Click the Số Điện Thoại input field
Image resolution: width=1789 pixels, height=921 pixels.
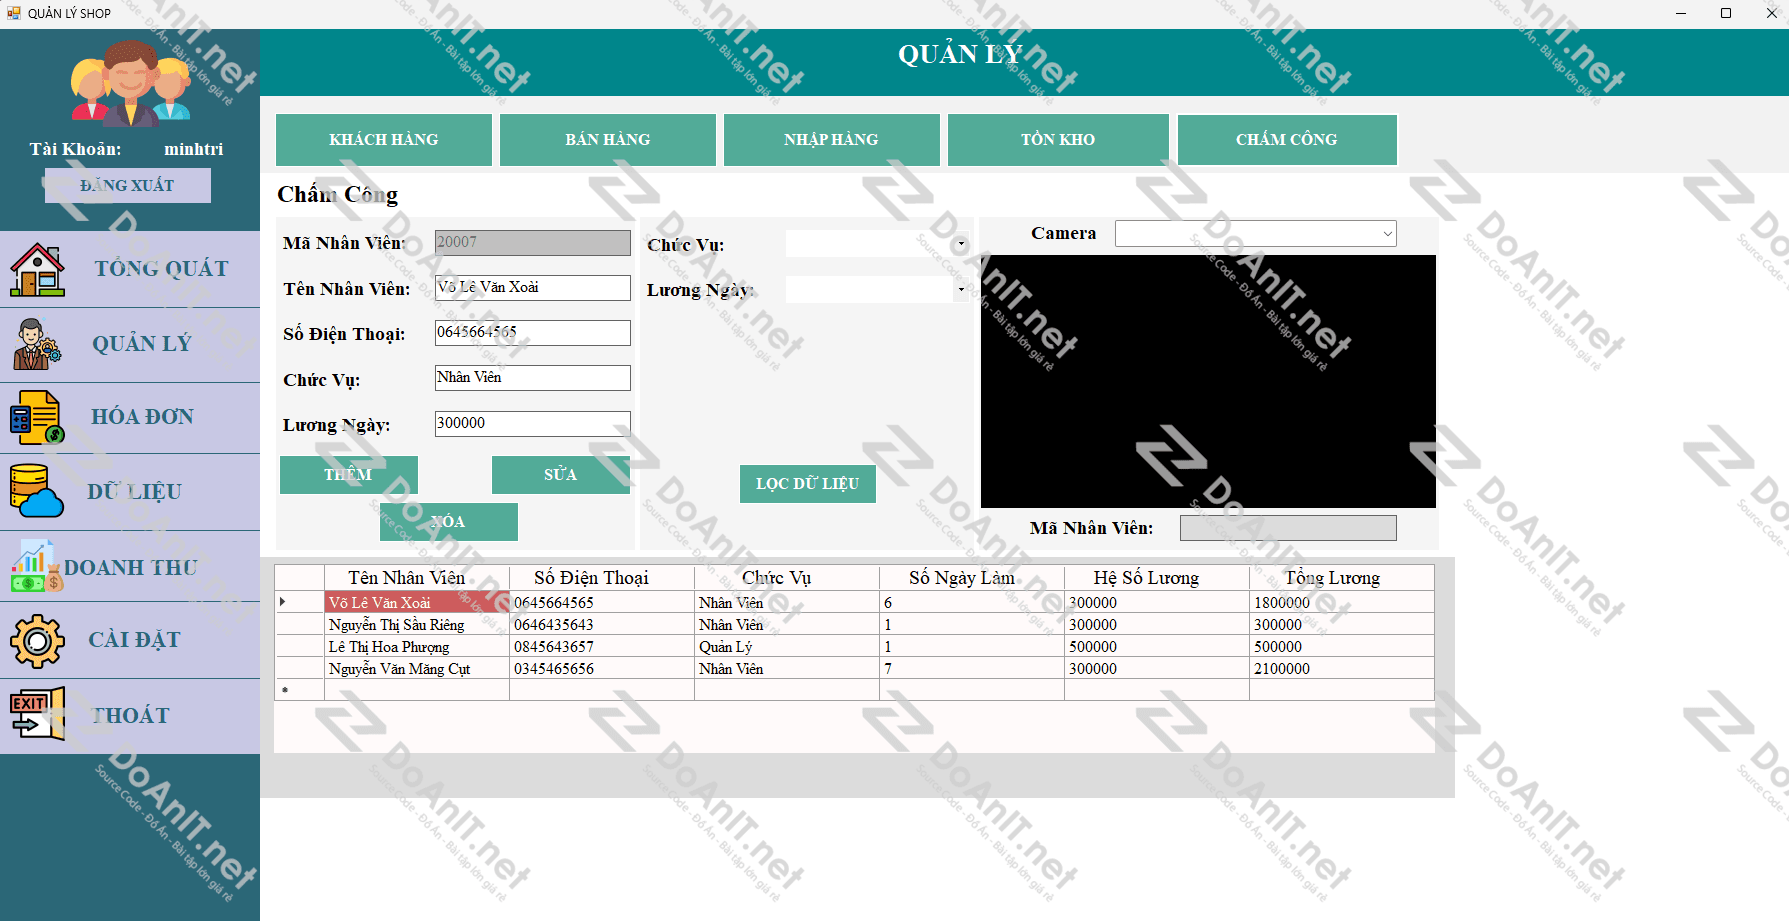pyautogui.click(x=533, y=333)
